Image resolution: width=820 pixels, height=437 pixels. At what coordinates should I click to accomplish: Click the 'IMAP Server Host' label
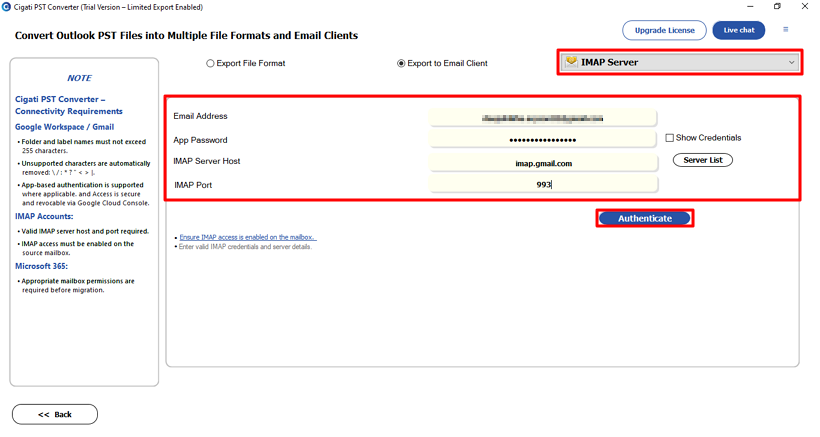point(207,161)
